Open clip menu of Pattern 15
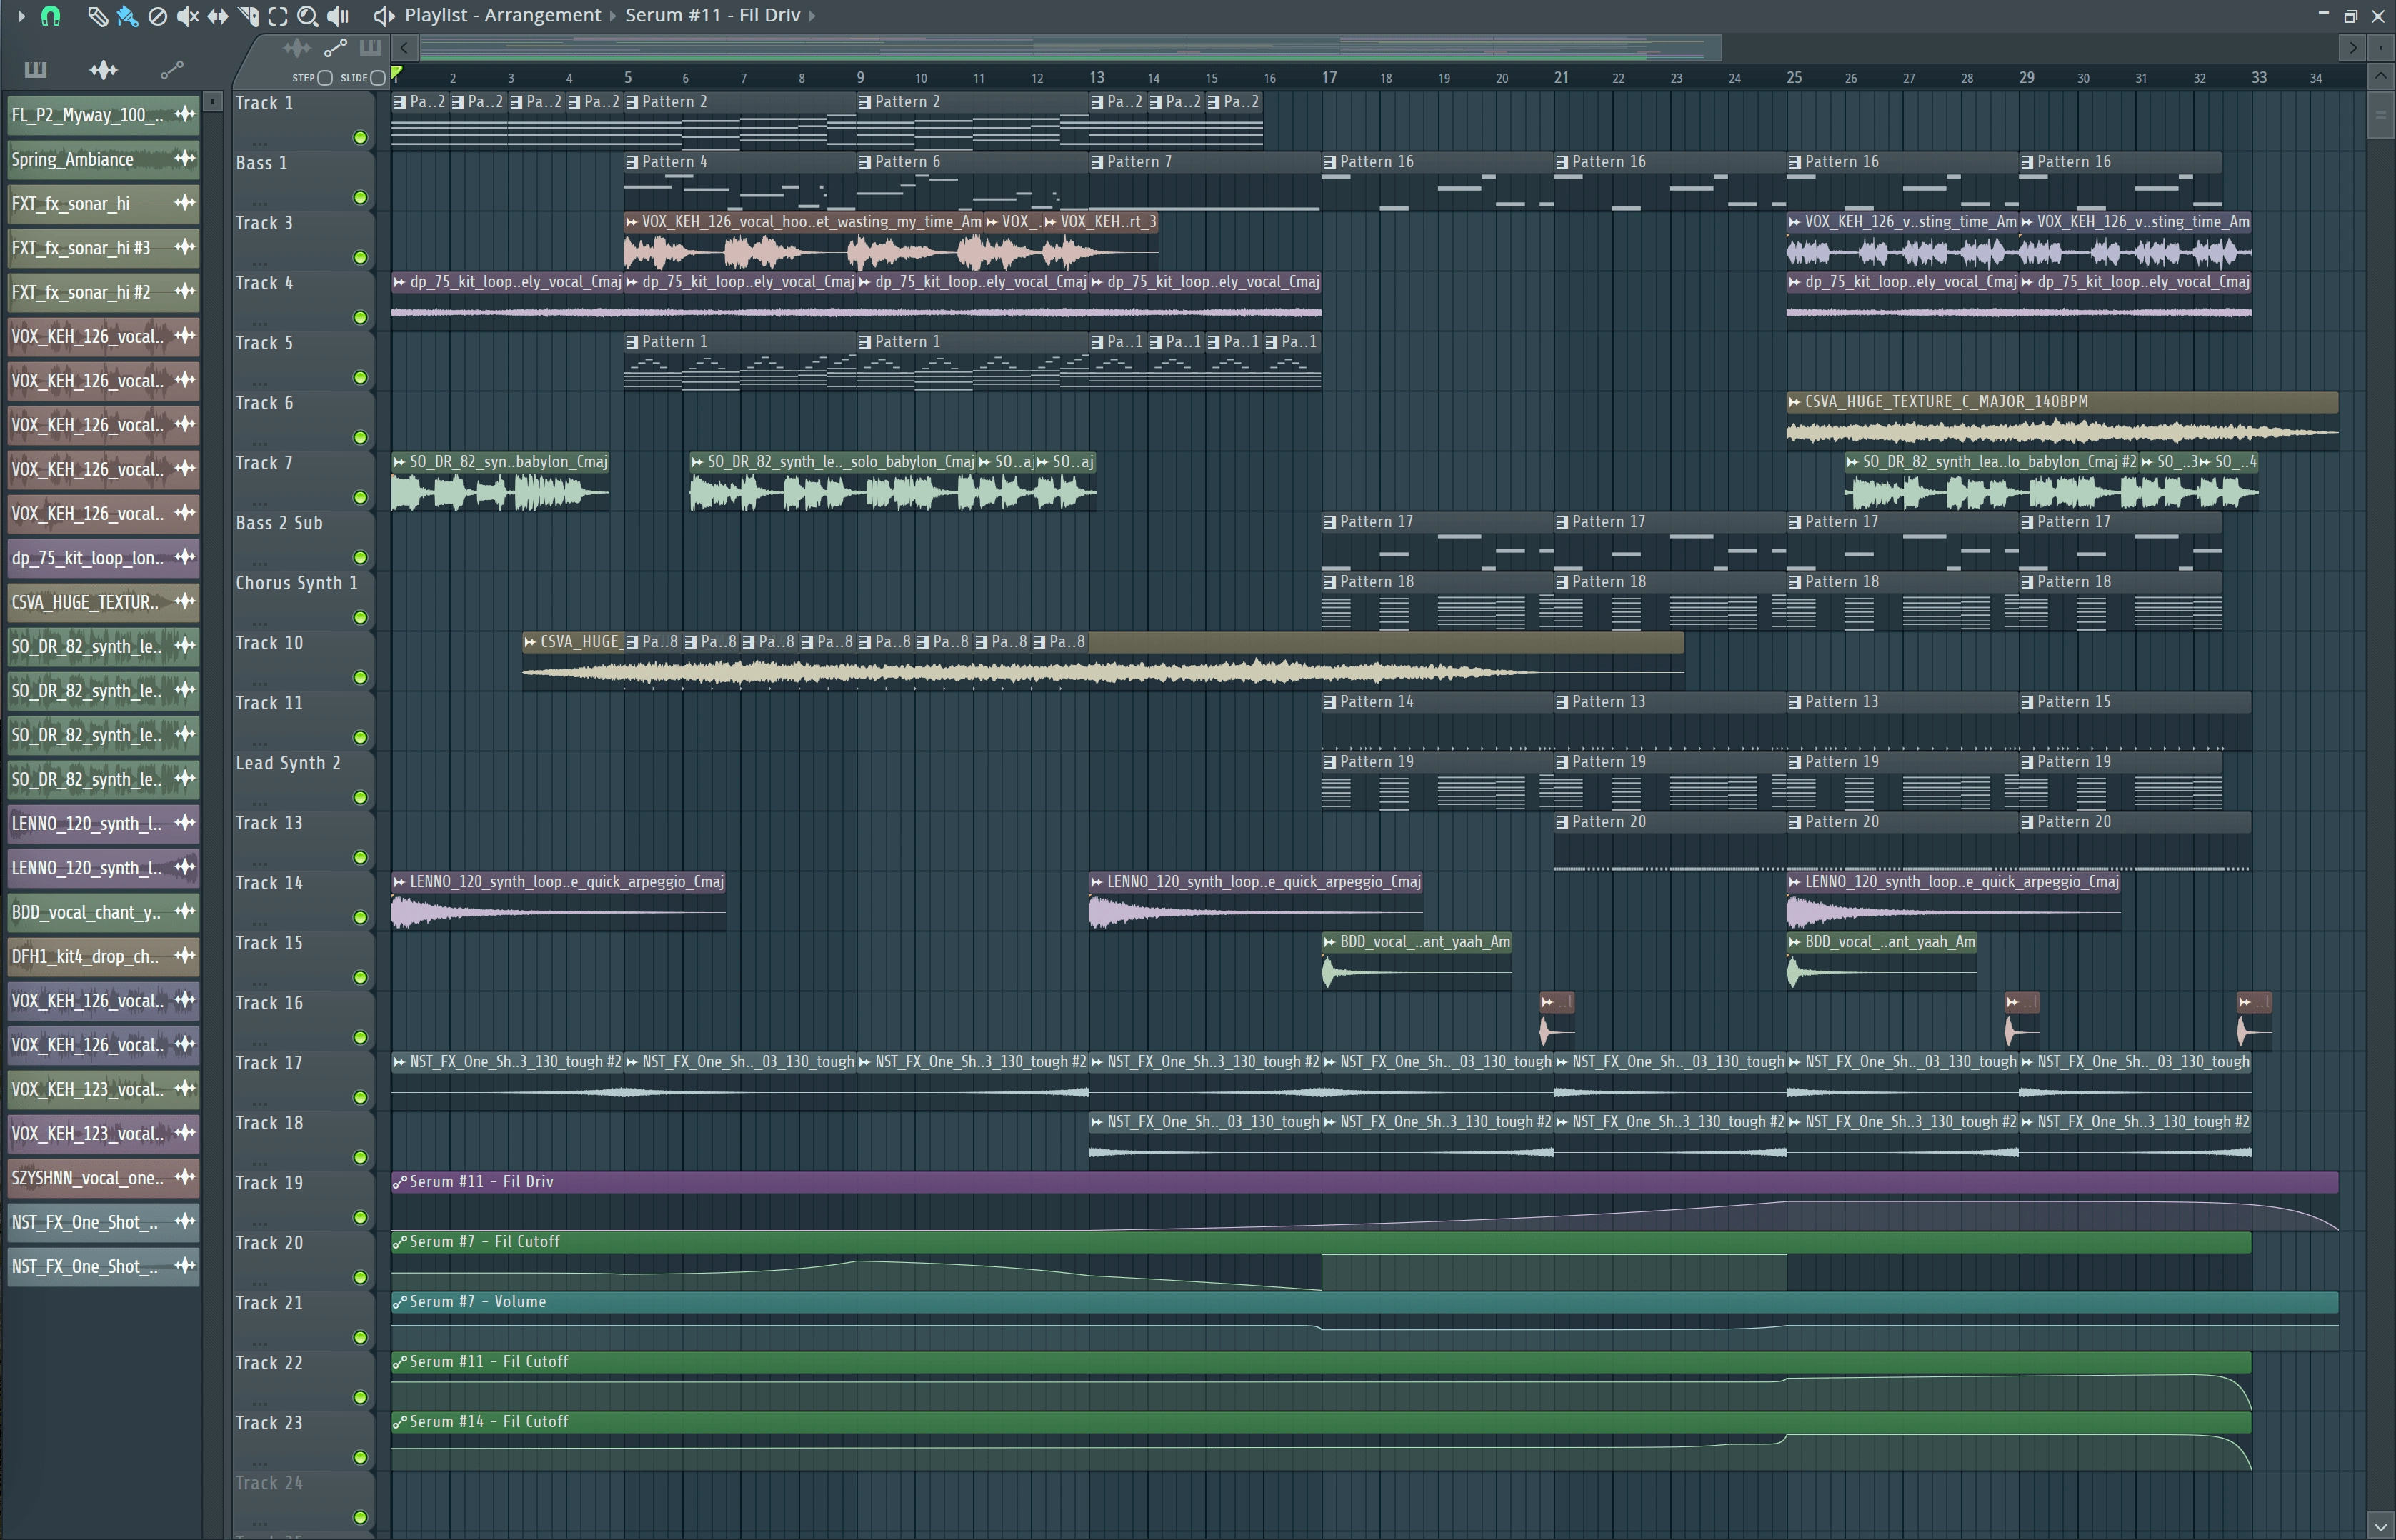Image resolution: width=2396 pixels, height=1540 pixels. tap(2027, 702)
